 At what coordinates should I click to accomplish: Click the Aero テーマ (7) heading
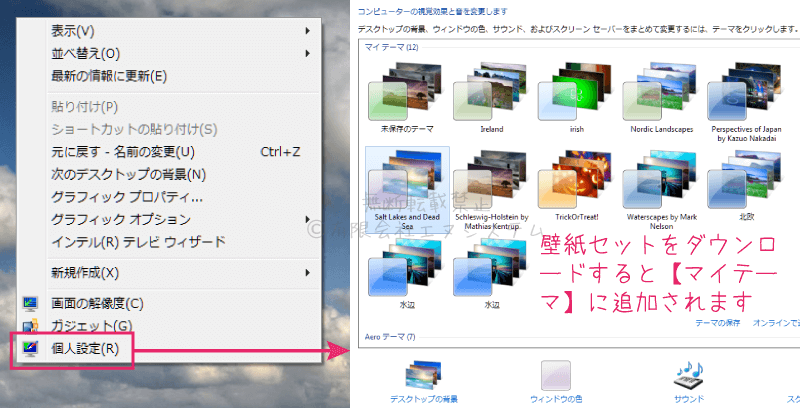(x=390, y=337)
